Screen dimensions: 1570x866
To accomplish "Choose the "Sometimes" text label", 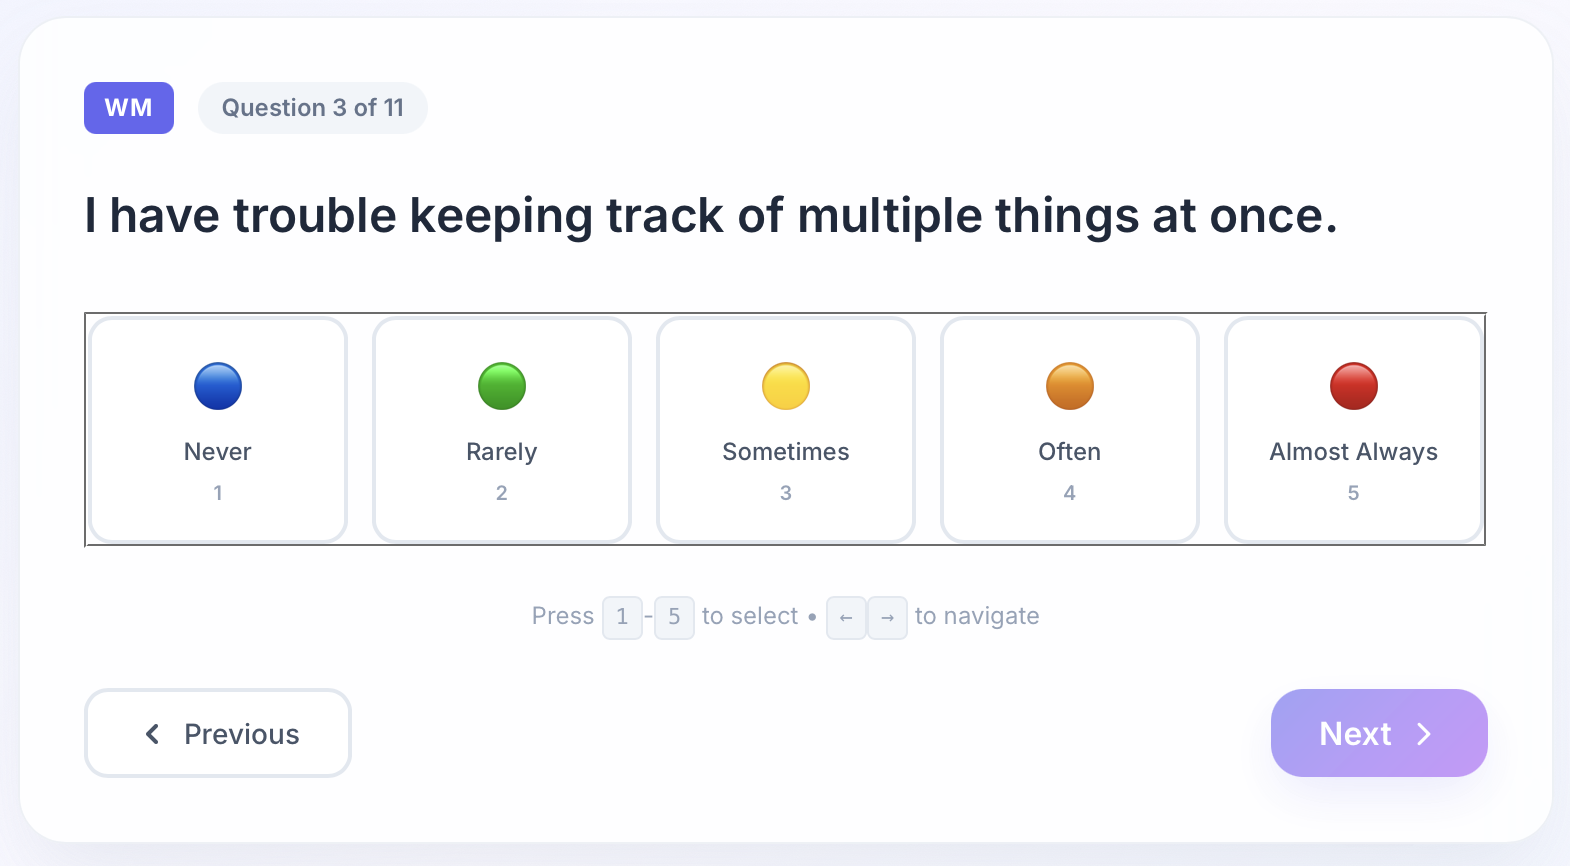I will click(x=786, y=452).
